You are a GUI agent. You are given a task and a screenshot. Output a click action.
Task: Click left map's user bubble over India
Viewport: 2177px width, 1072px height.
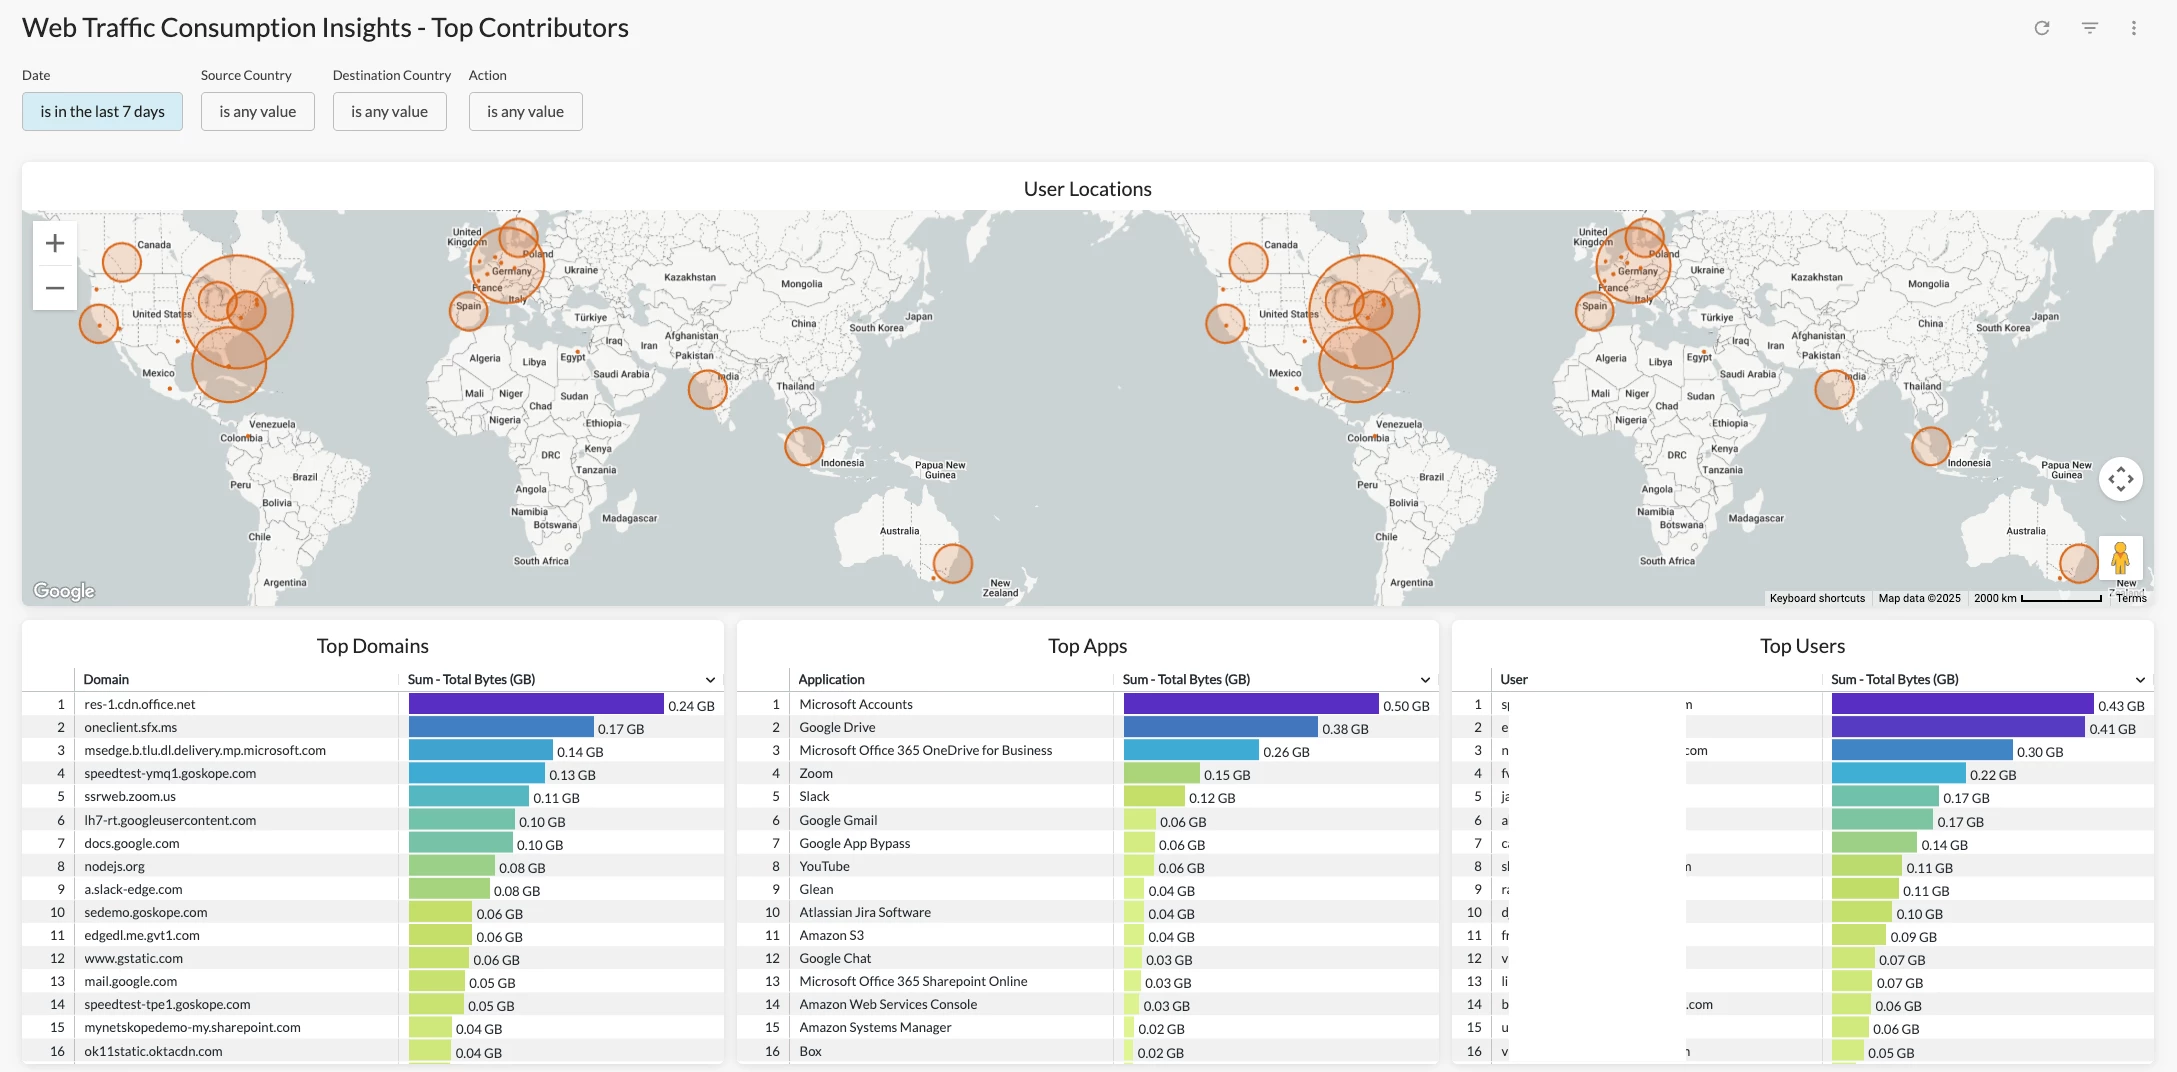pyautogui.click(x=708, y=389)
